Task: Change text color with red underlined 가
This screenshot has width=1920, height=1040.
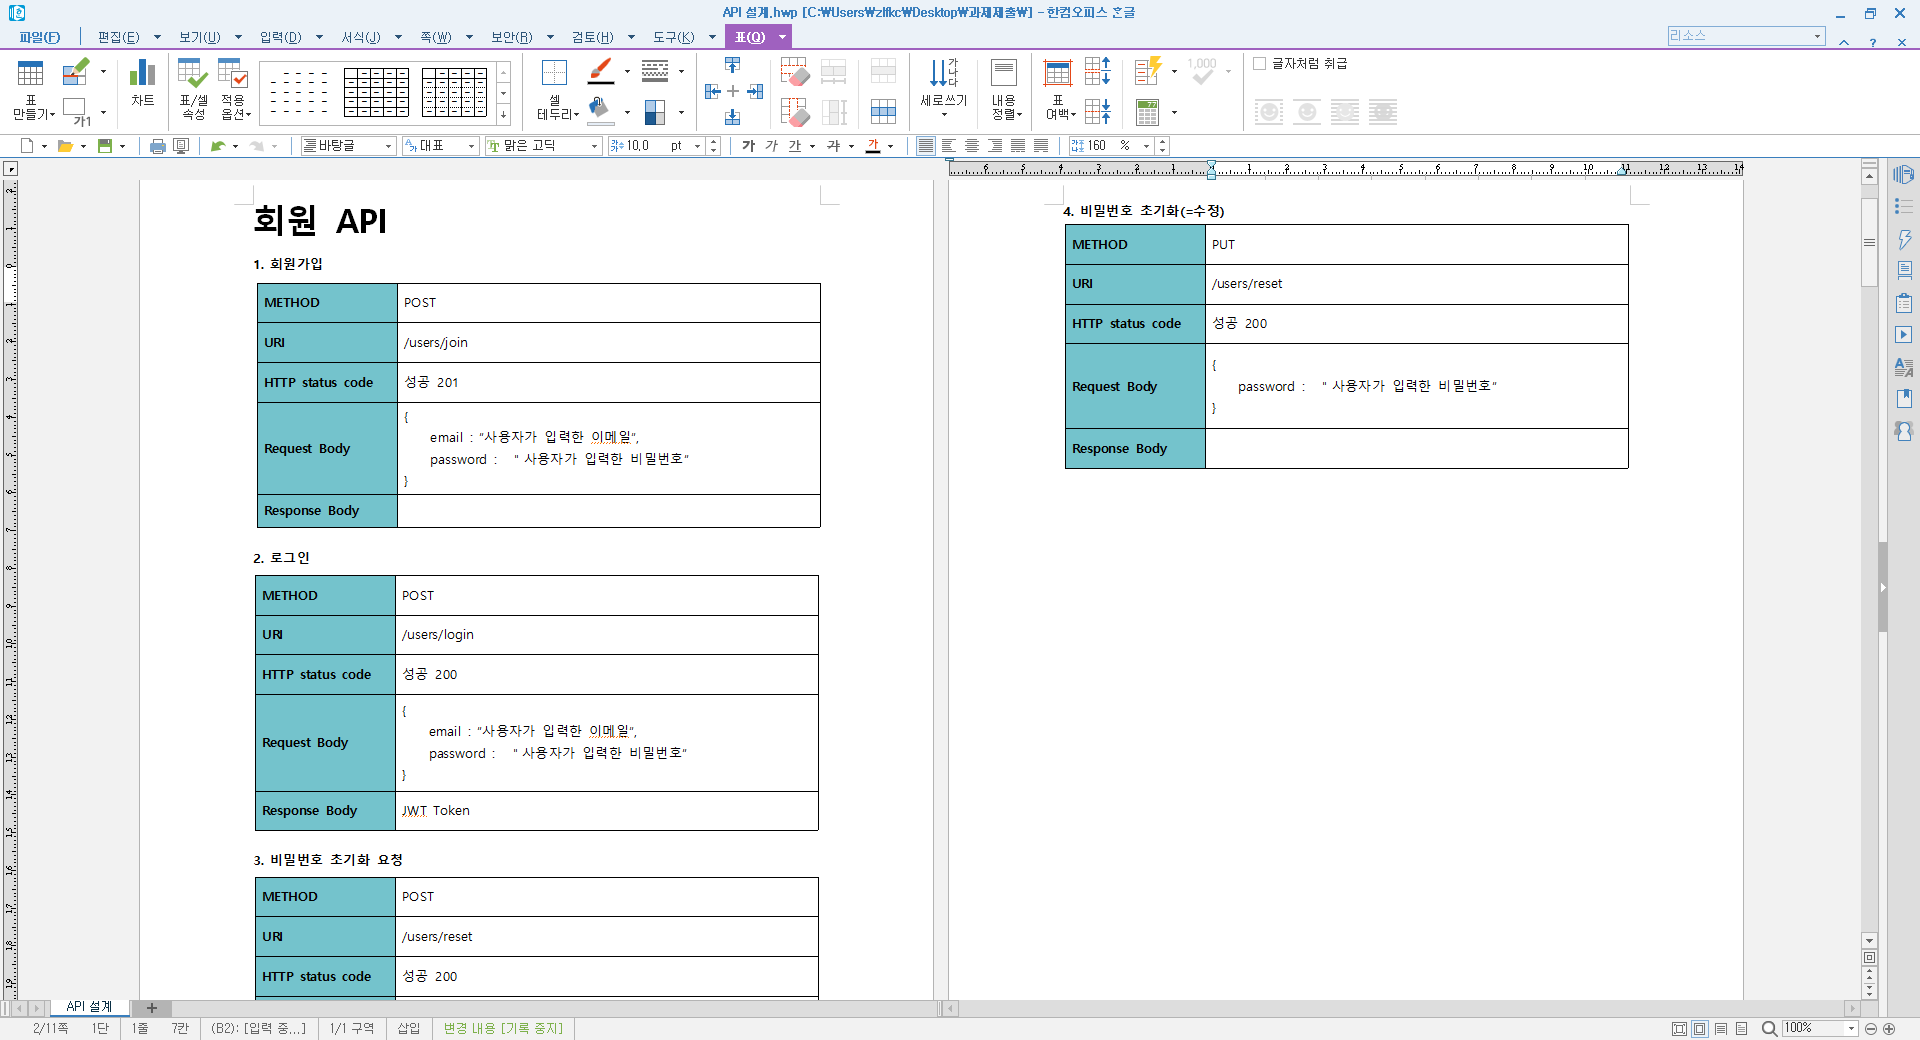Action: click(x=873, y=146)
